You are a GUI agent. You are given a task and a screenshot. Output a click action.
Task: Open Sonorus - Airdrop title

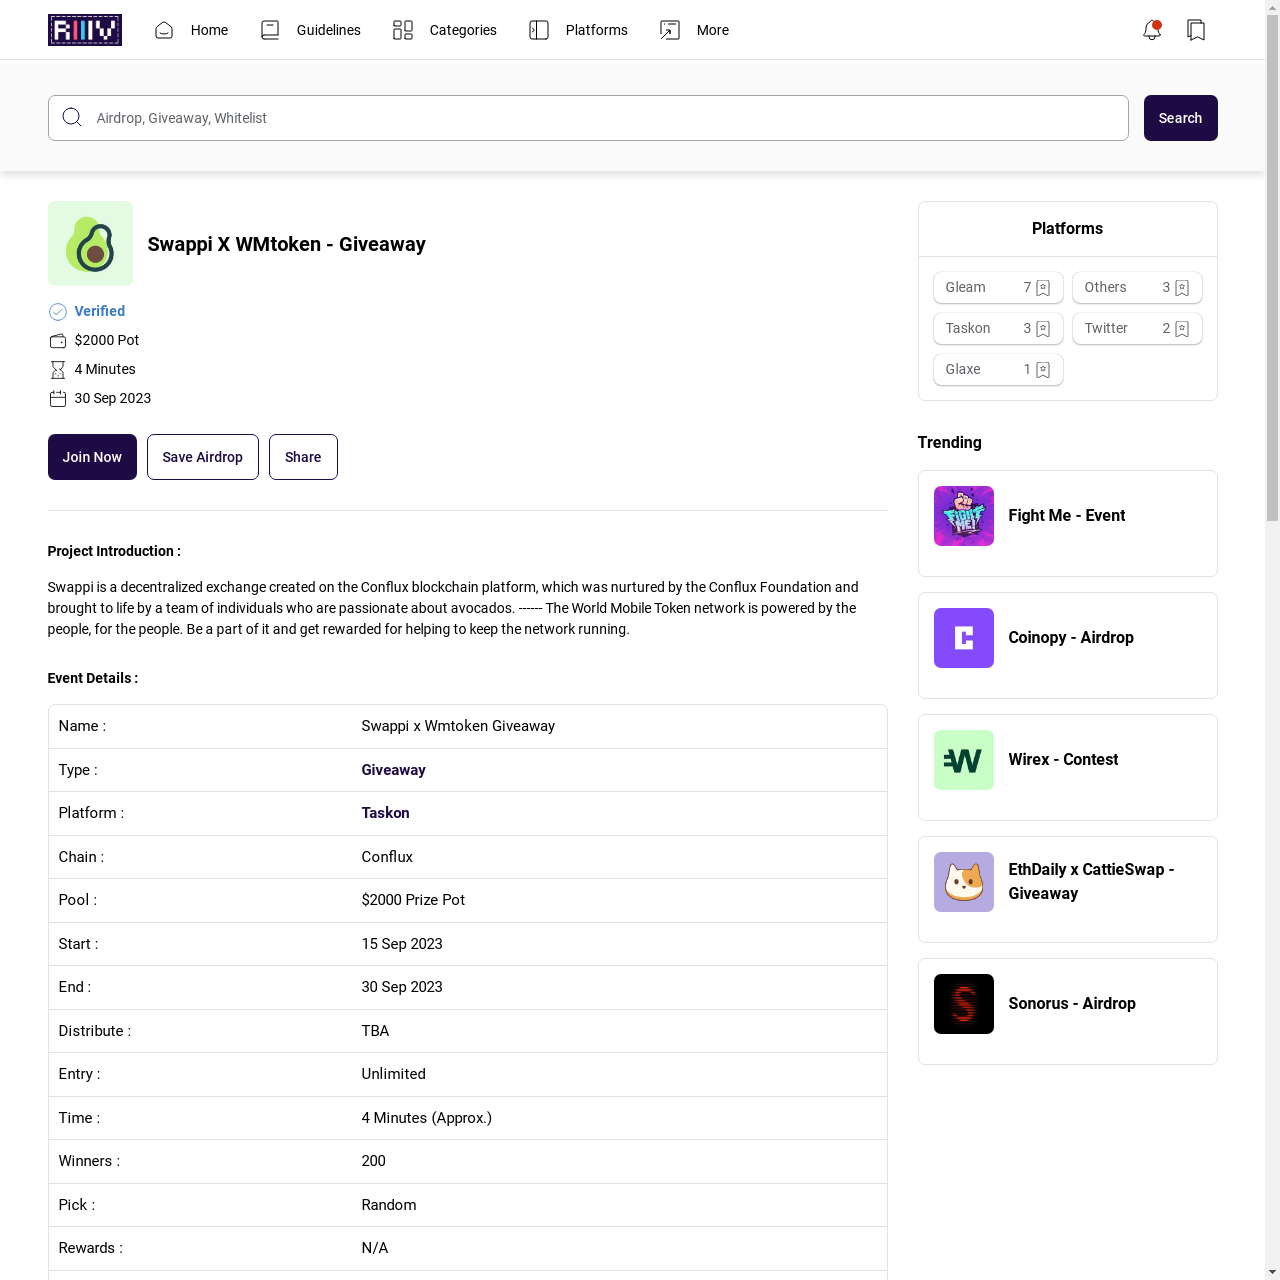pos(1072,1004)
